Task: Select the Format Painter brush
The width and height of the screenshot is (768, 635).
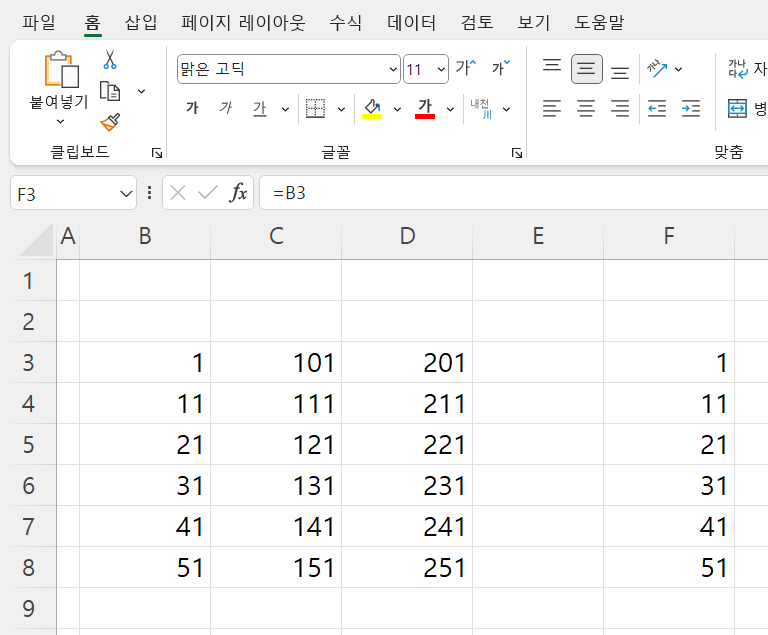Action: (110, 122)
